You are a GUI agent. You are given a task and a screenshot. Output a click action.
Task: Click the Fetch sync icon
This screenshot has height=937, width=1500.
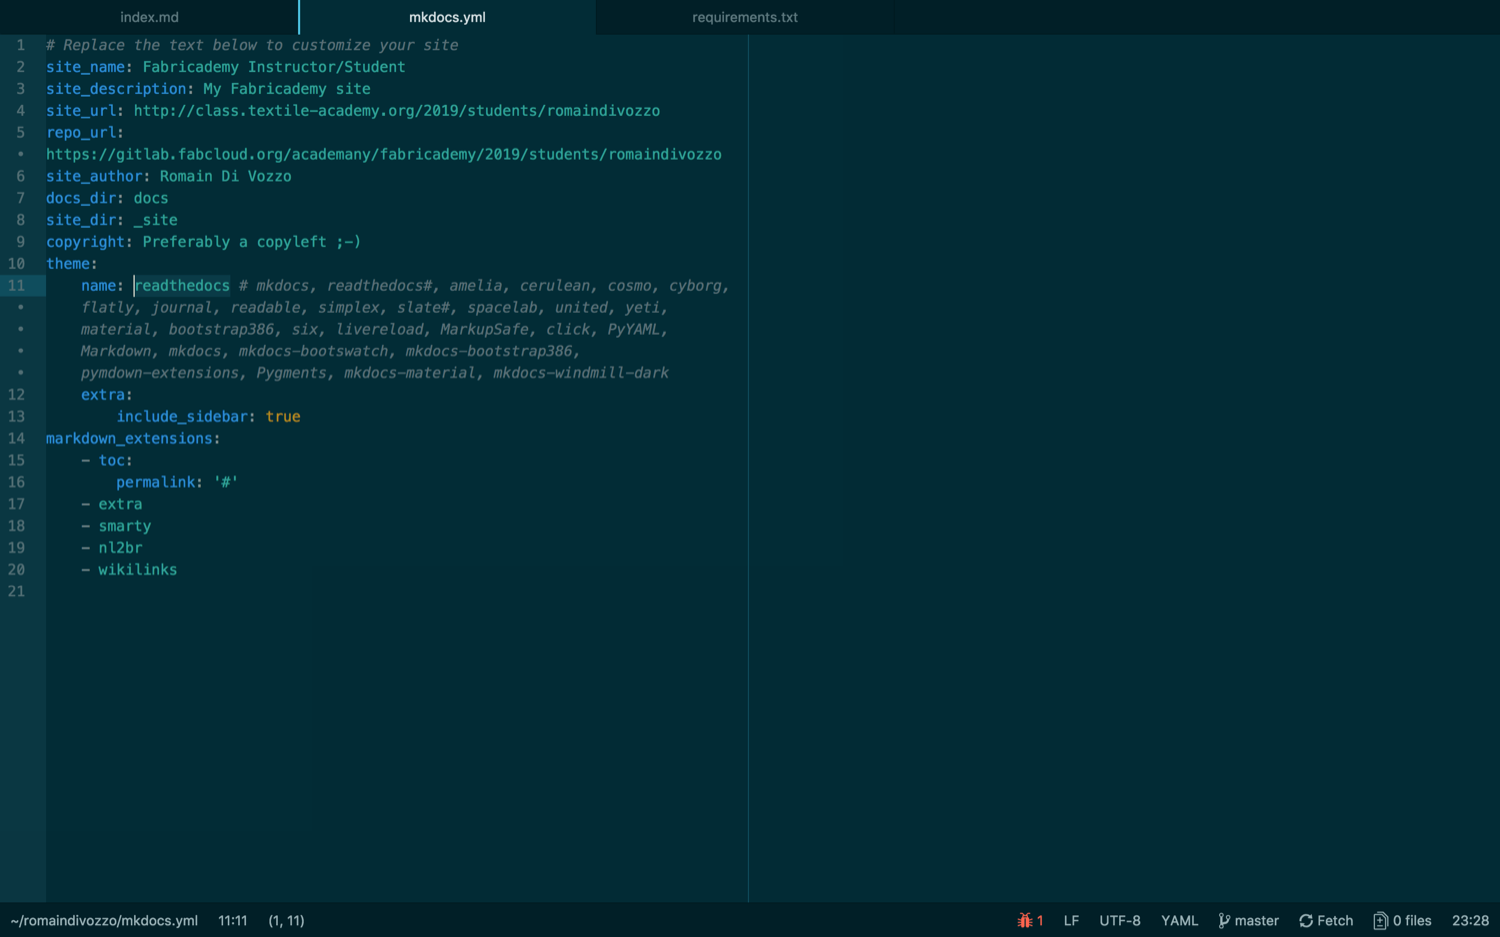(x=1306, y=921)
